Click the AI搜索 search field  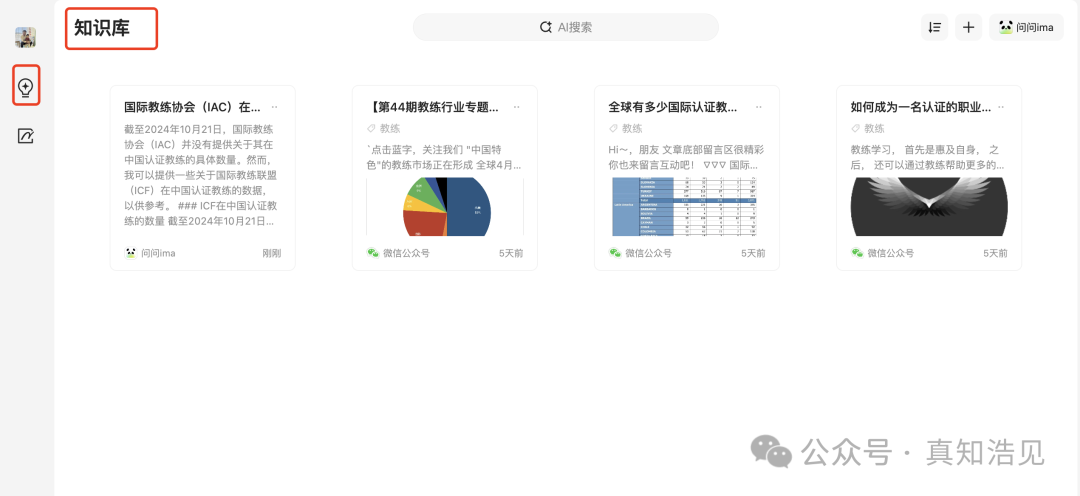pos(565,27)
